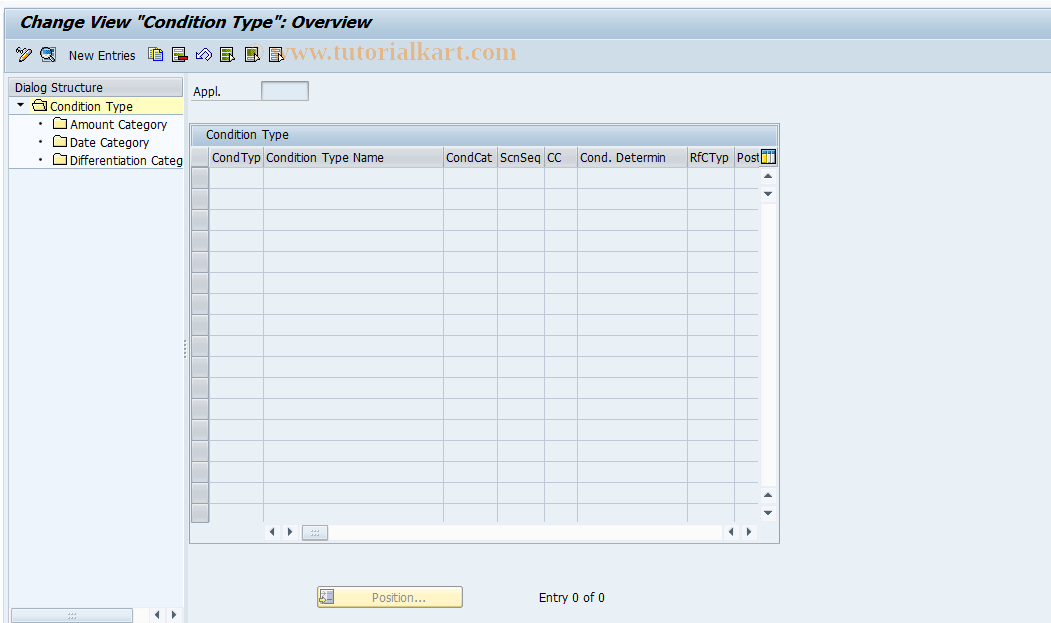Click the CondTyp column header
Image resolution: width=1051 pixels, height=623 pixels.
[x=236, y=158]
